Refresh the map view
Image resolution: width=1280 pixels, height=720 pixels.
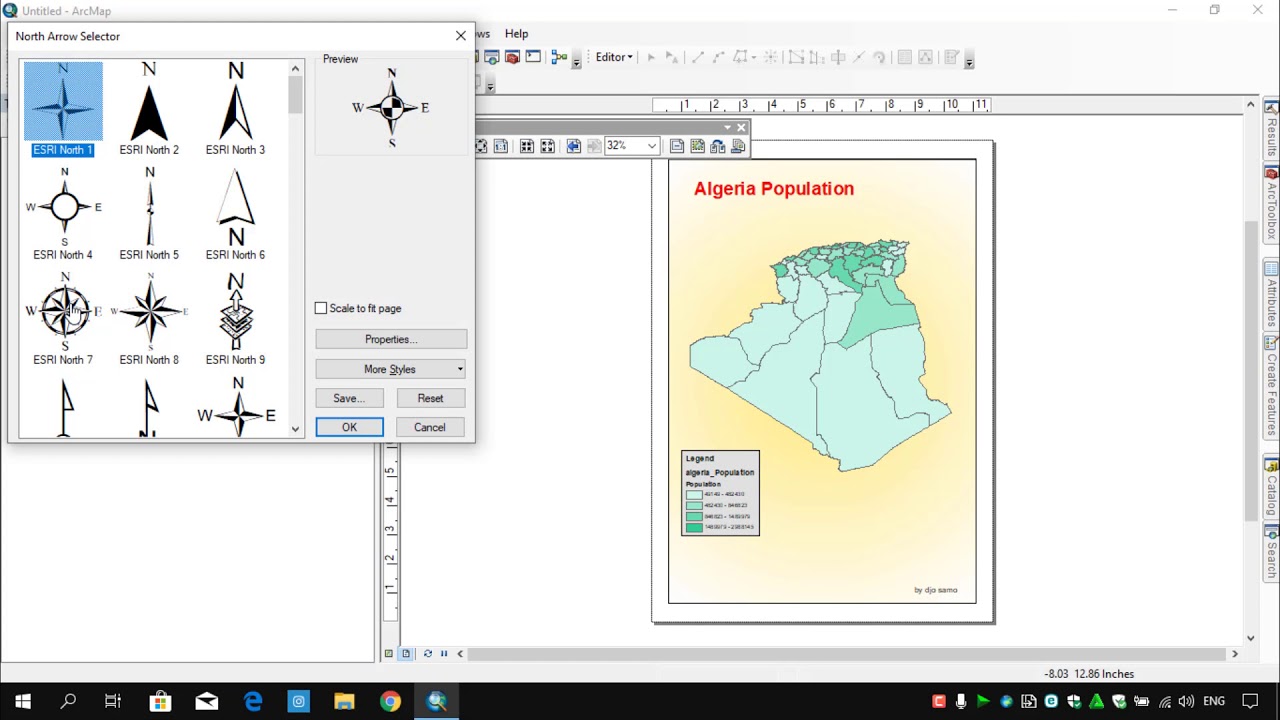pos(428,654)
